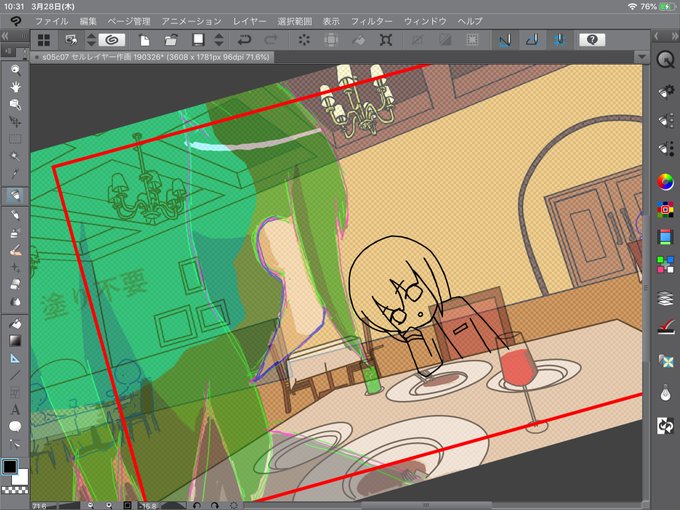This screenshot has height=510, width=680.
Task: Open the canvas tab list dropdown
Action: tap(641, 57)
